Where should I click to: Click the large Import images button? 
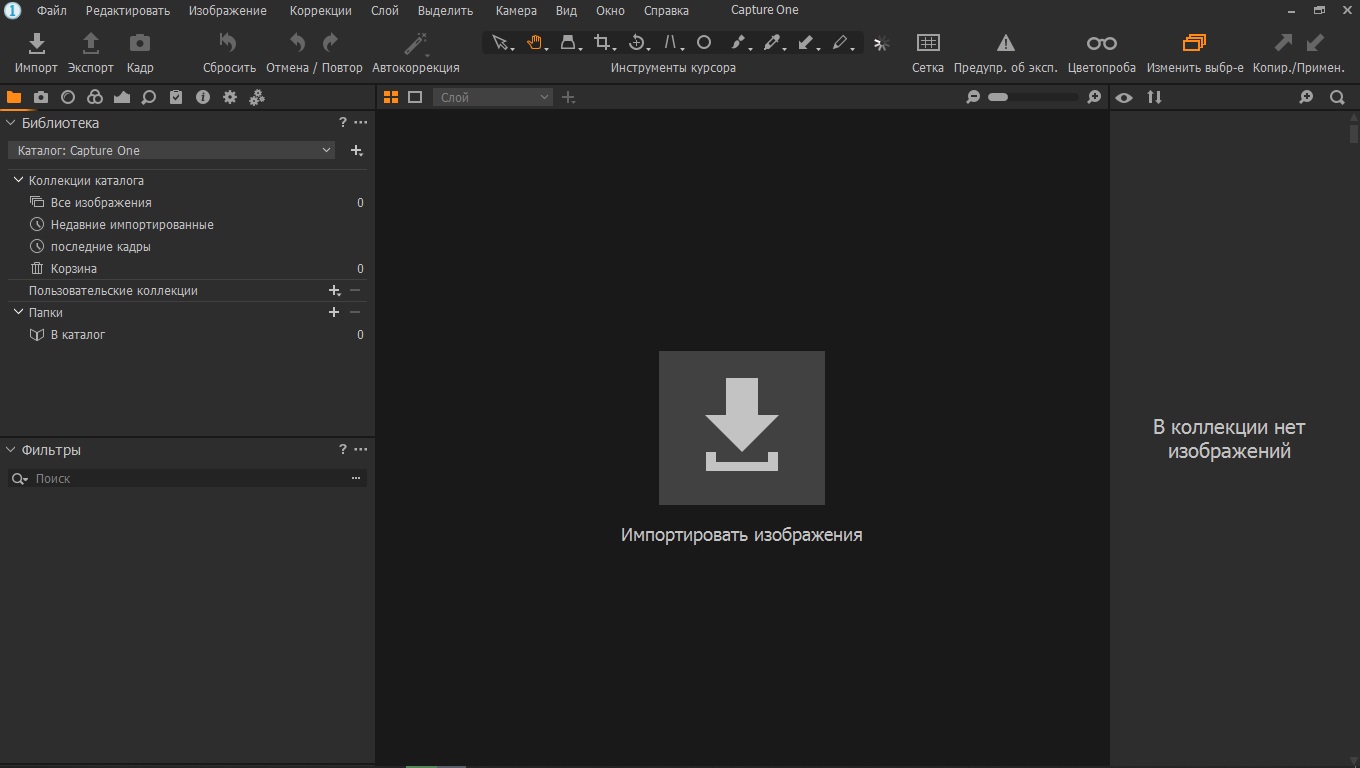tap(741, 428)
